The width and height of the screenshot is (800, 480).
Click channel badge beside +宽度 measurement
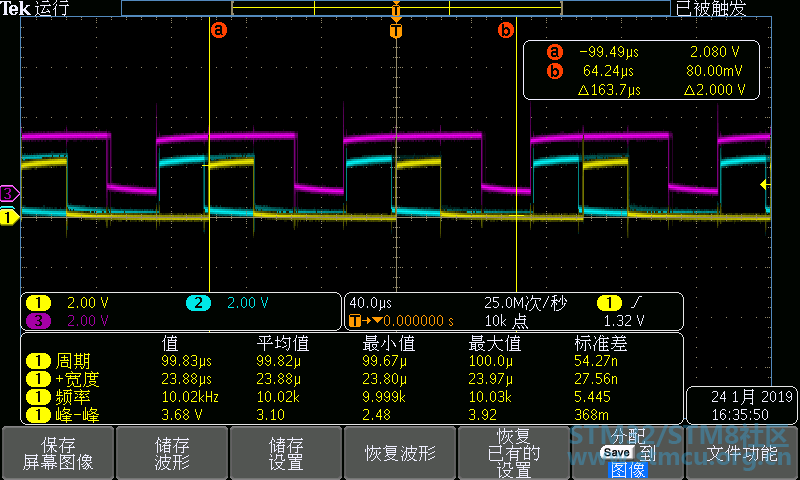[x=38, y=379]
